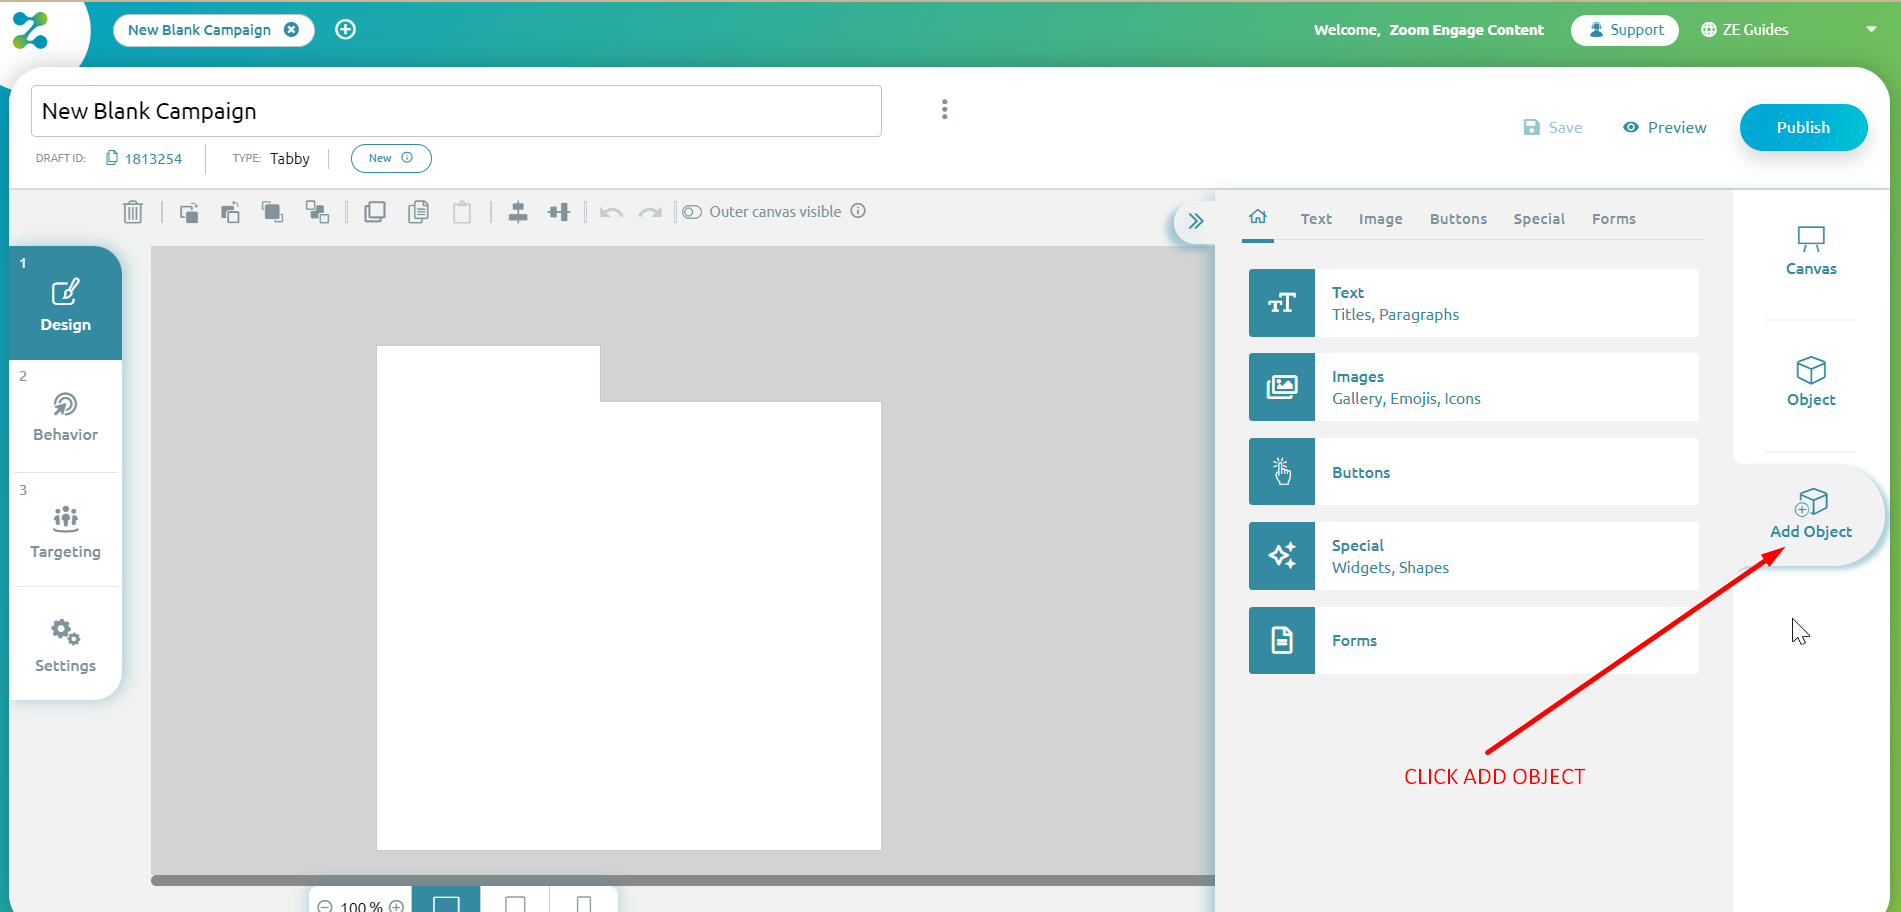Screen dimensions: 1901x912
Task: Open the Forms tab in the object panel
Action: 1613,218
